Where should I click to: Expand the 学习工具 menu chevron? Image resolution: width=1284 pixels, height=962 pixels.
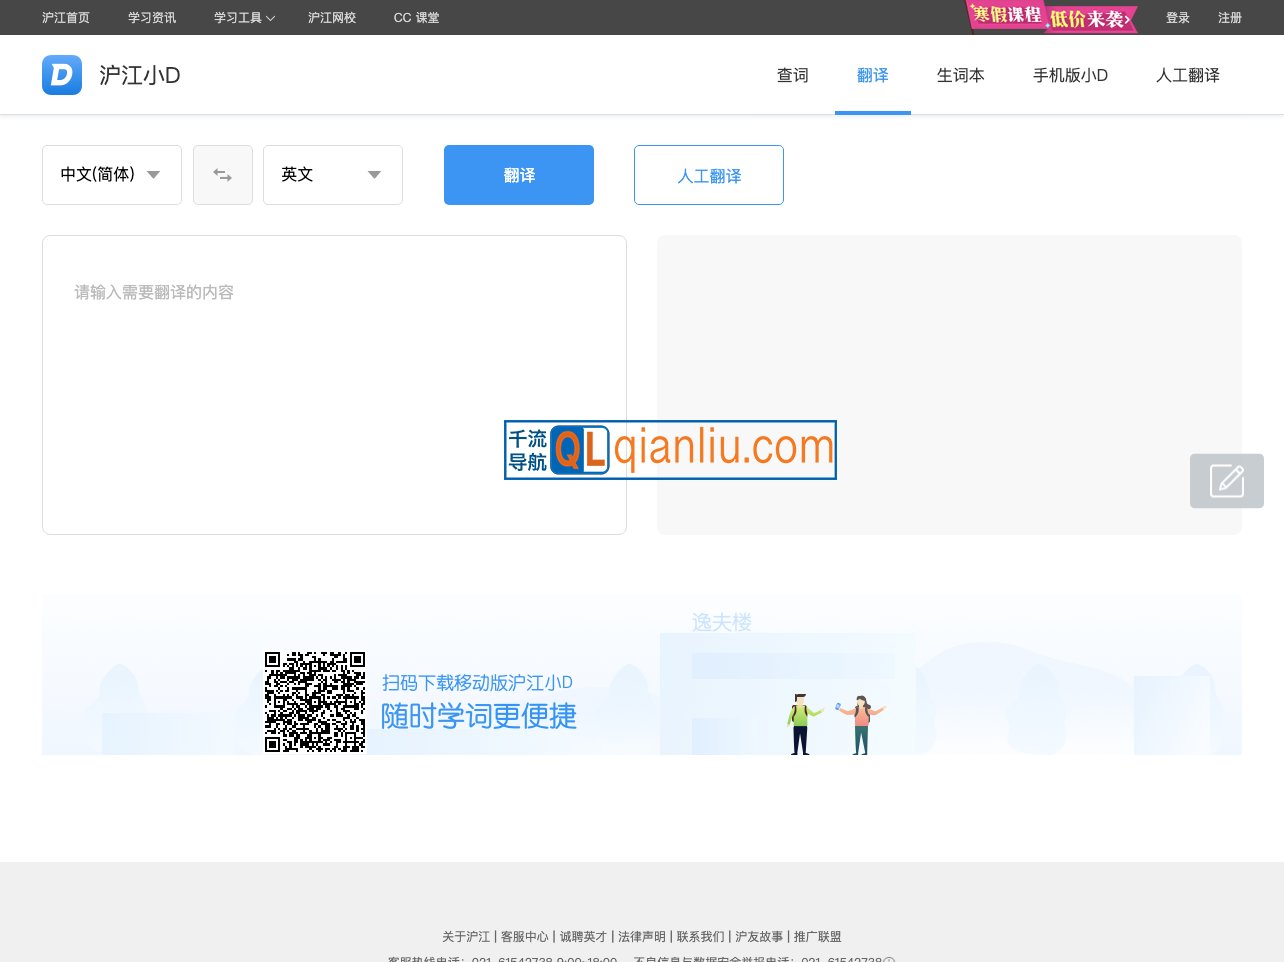coord(271,17)
